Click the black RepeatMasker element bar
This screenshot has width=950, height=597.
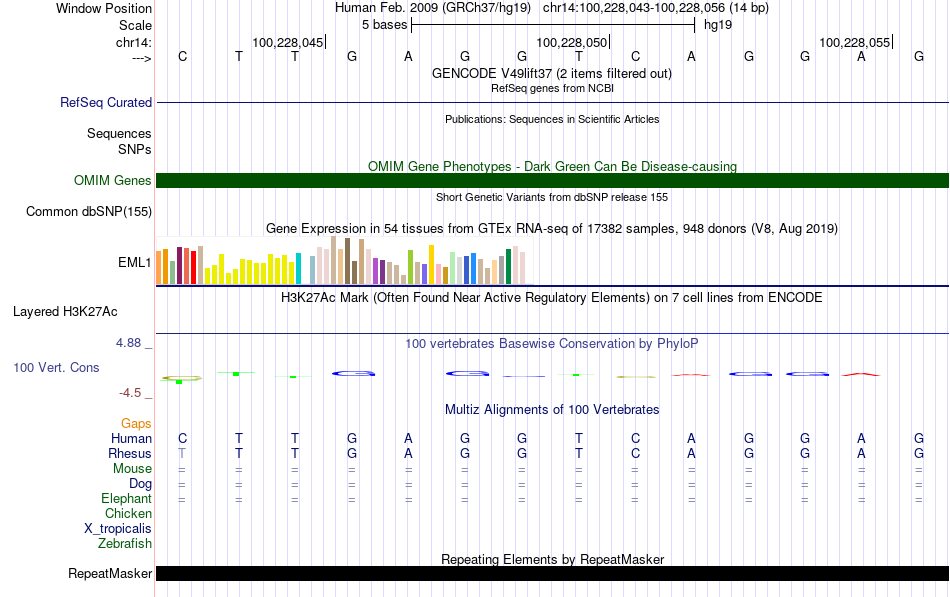pyautogui.click(x=552, y=573)
